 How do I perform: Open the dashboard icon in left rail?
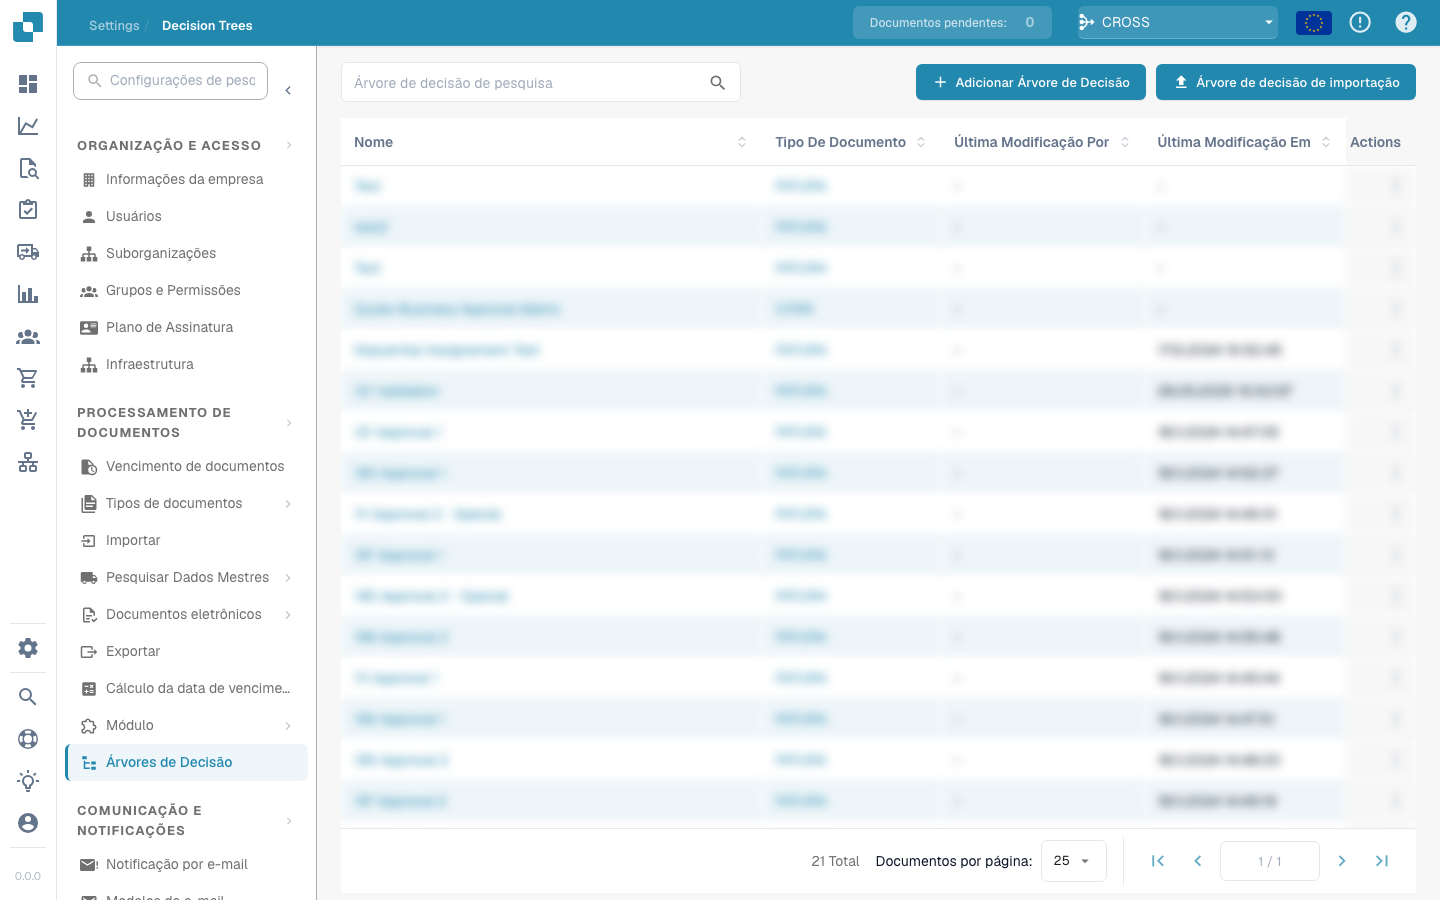pyautogui.click(x=28, y=84)
